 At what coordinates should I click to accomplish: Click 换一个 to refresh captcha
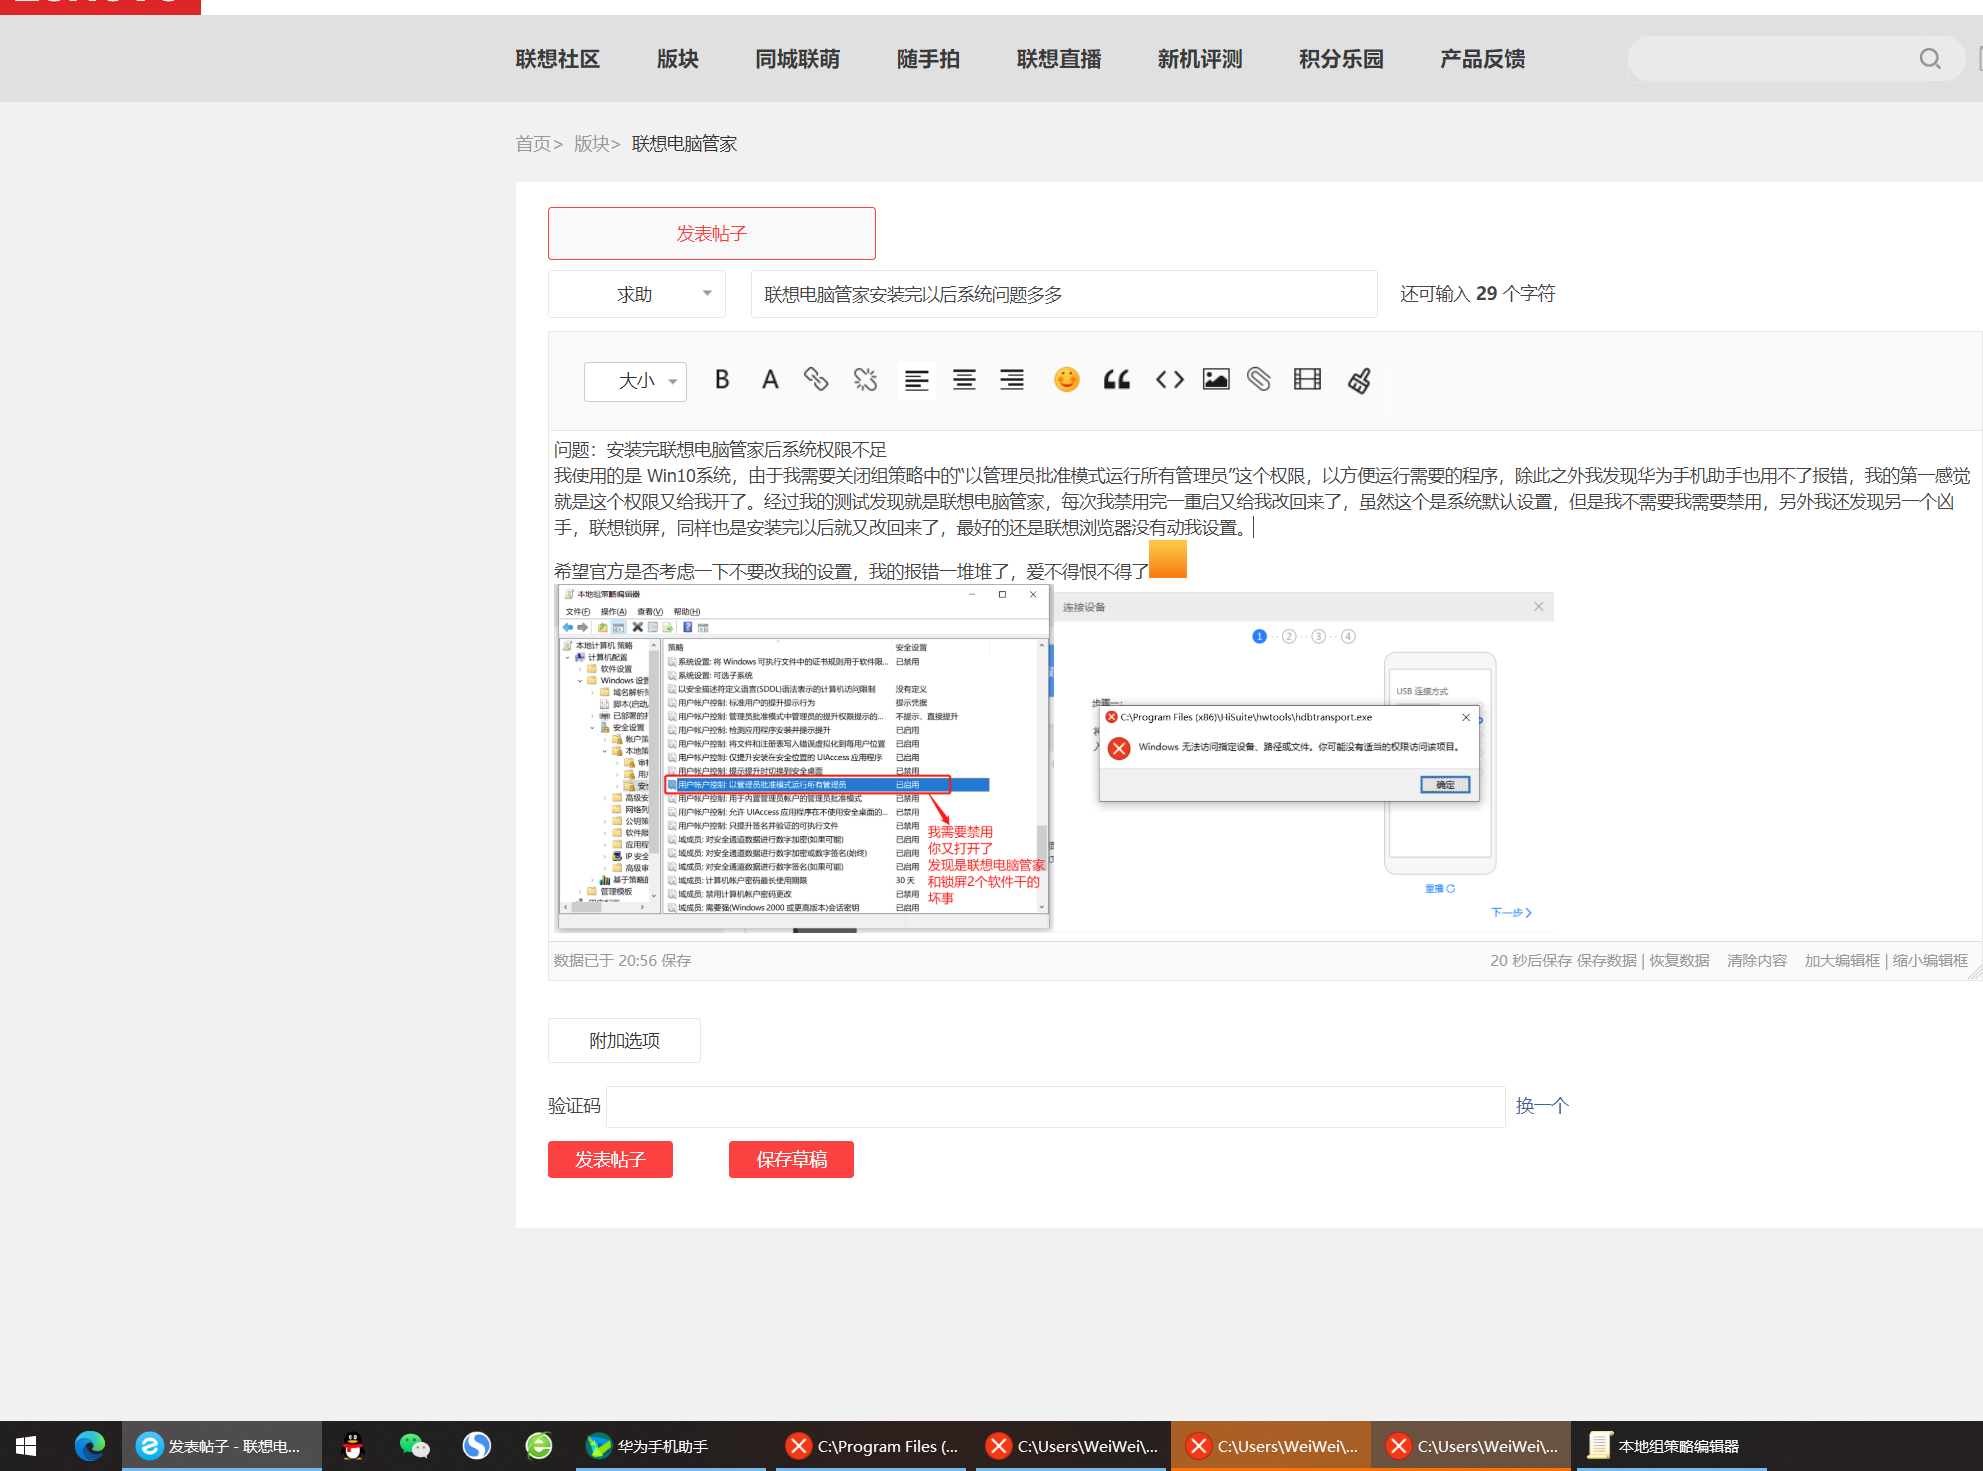click(1542, 1105)
